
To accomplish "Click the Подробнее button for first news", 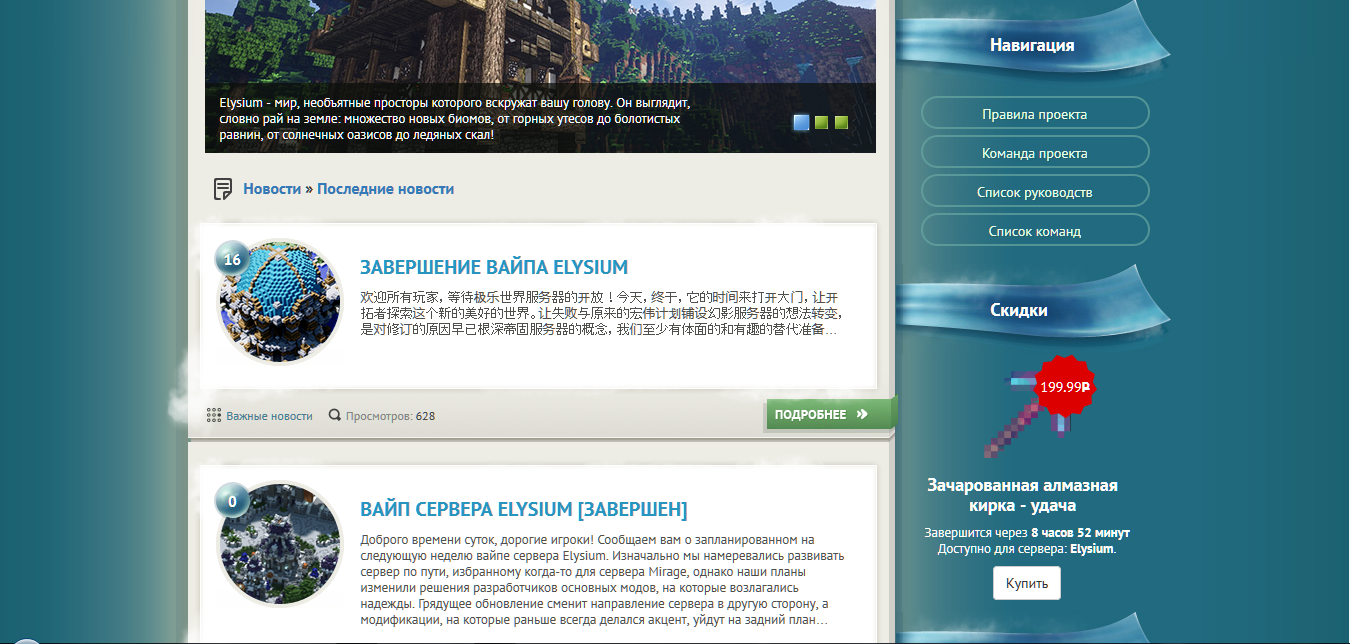I will point(832,414).
